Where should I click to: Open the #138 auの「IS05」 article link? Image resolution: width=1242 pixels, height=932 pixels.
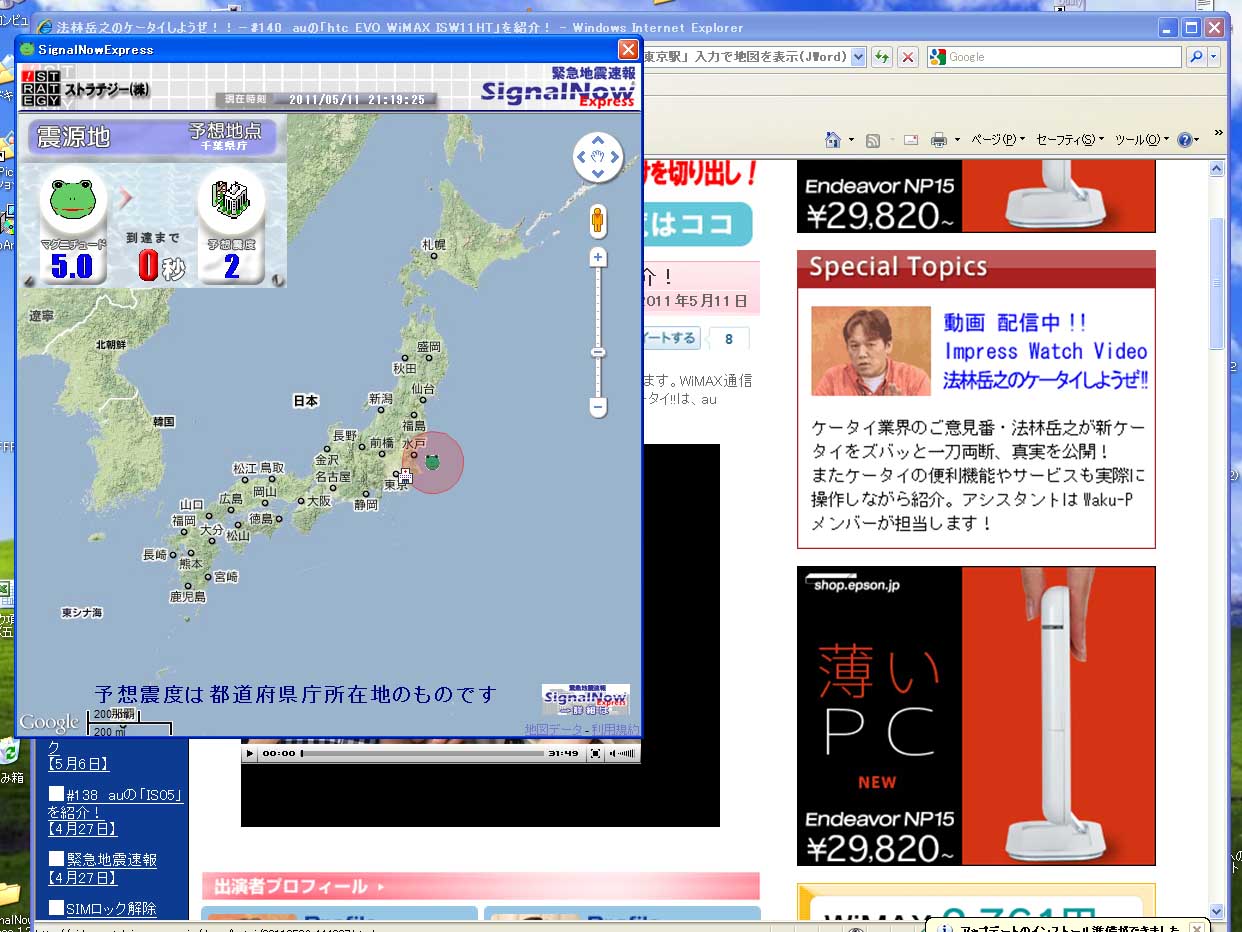coord(116,803)
